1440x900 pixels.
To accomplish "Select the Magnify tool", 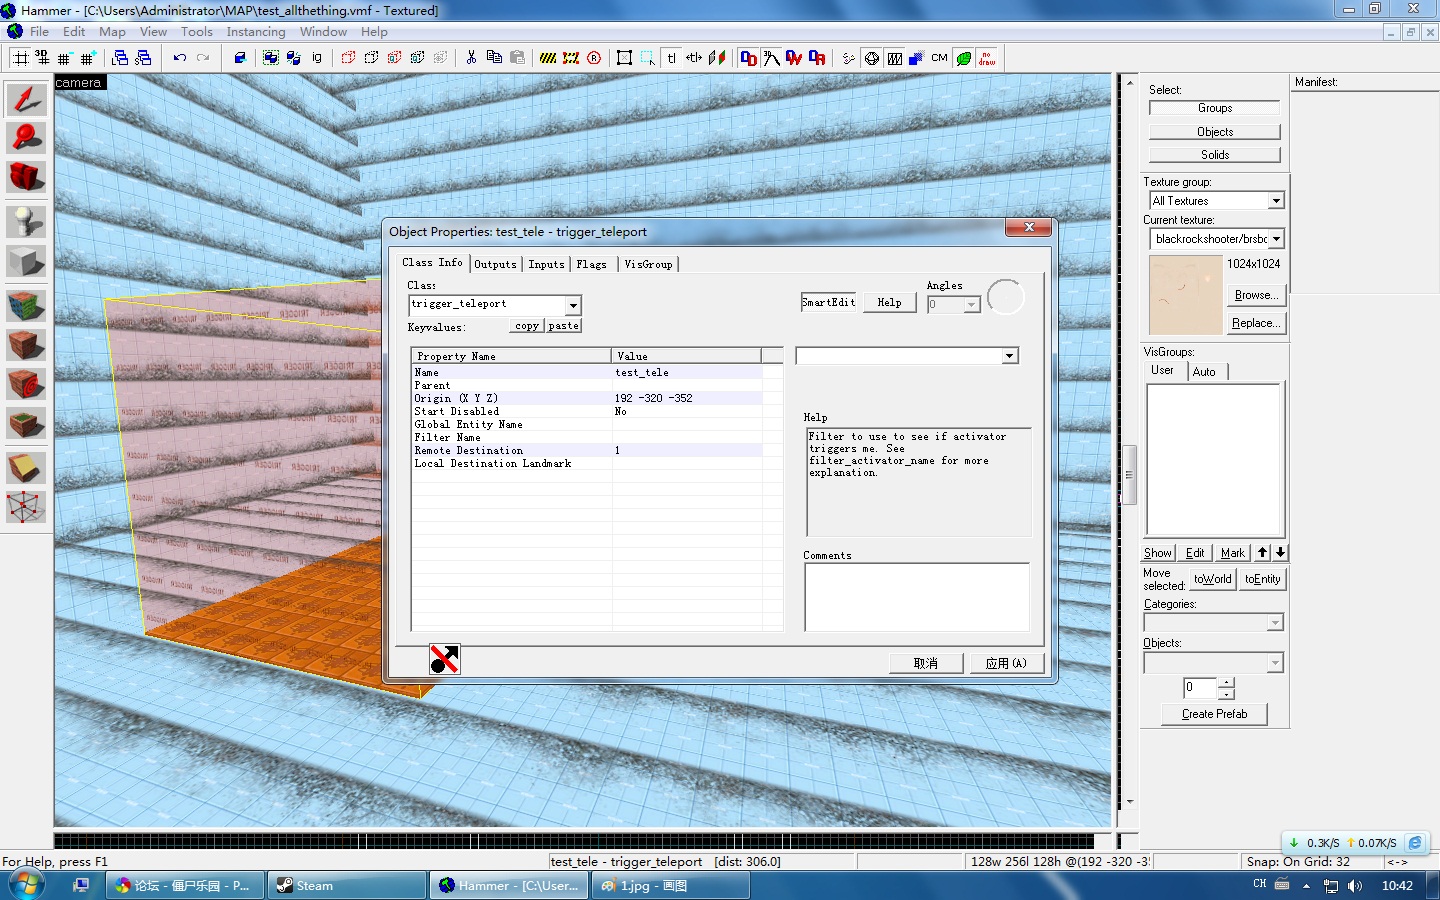I will coord(26,138).
